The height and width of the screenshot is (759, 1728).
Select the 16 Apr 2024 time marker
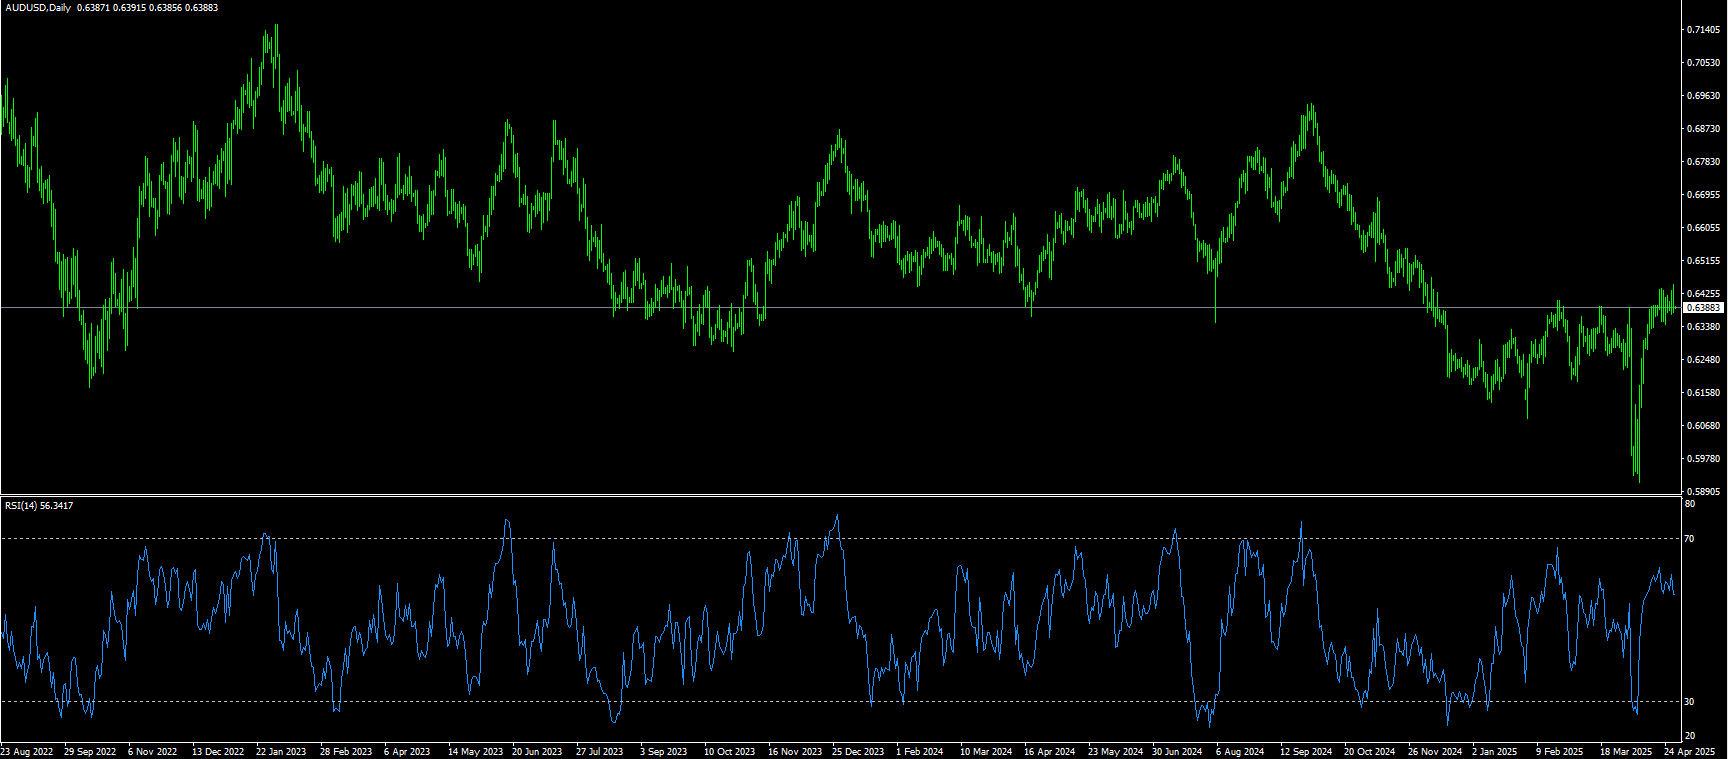pos(1049,751)
